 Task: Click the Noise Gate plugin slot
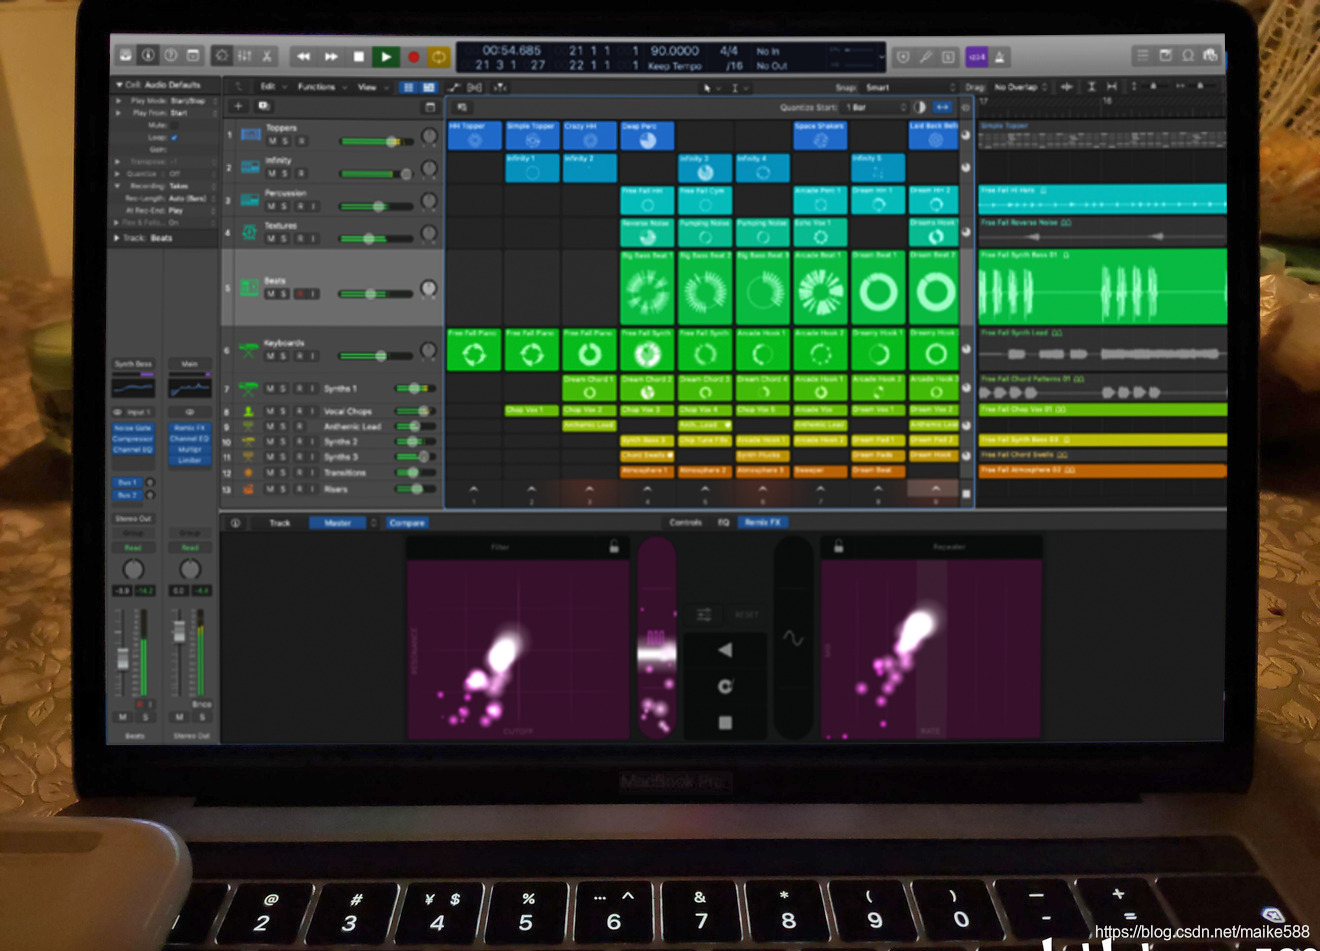pos(132,428)
